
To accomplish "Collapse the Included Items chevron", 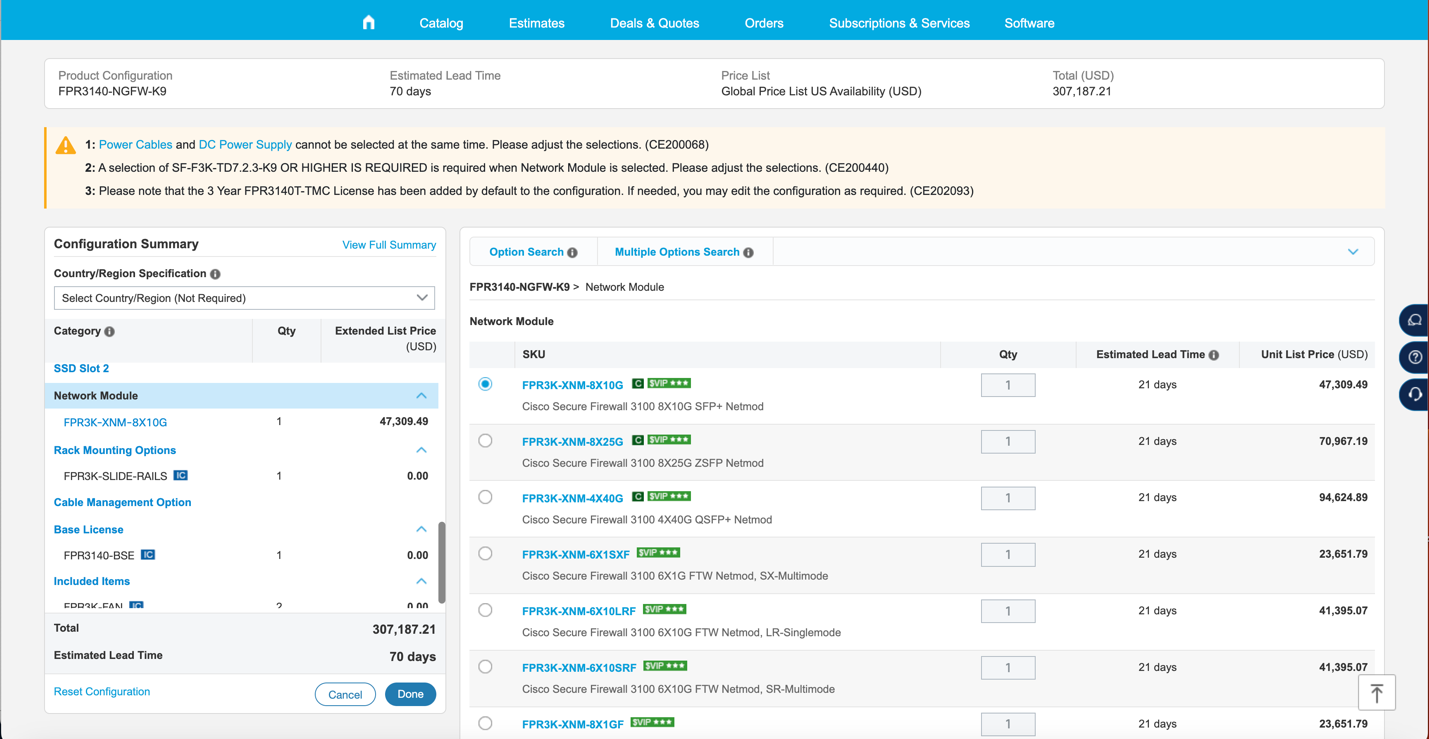I will pyautogui.click(x=421, y=581).
